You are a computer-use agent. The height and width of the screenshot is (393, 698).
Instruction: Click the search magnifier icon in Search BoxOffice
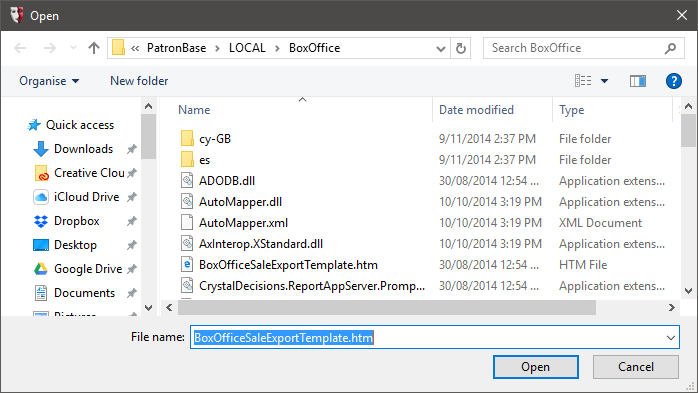(x=670, y=48)
